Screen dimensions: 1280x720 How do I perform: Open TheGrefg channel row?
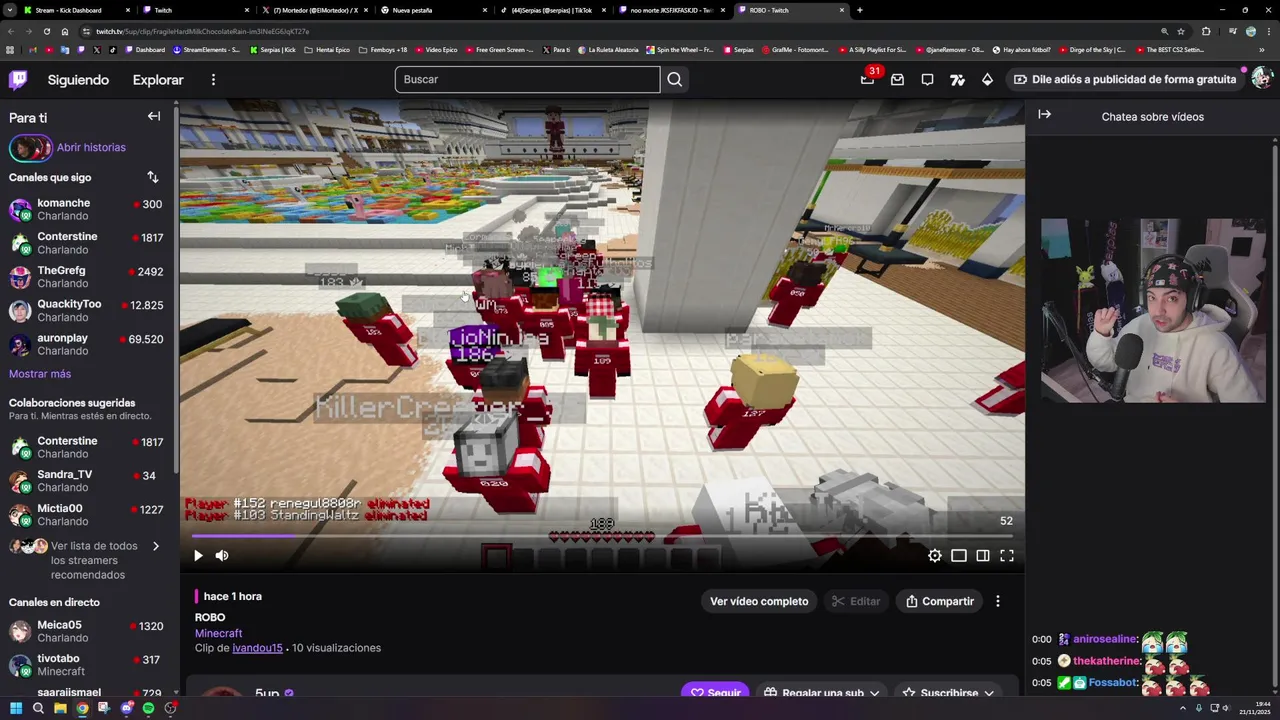click(87, 277)
